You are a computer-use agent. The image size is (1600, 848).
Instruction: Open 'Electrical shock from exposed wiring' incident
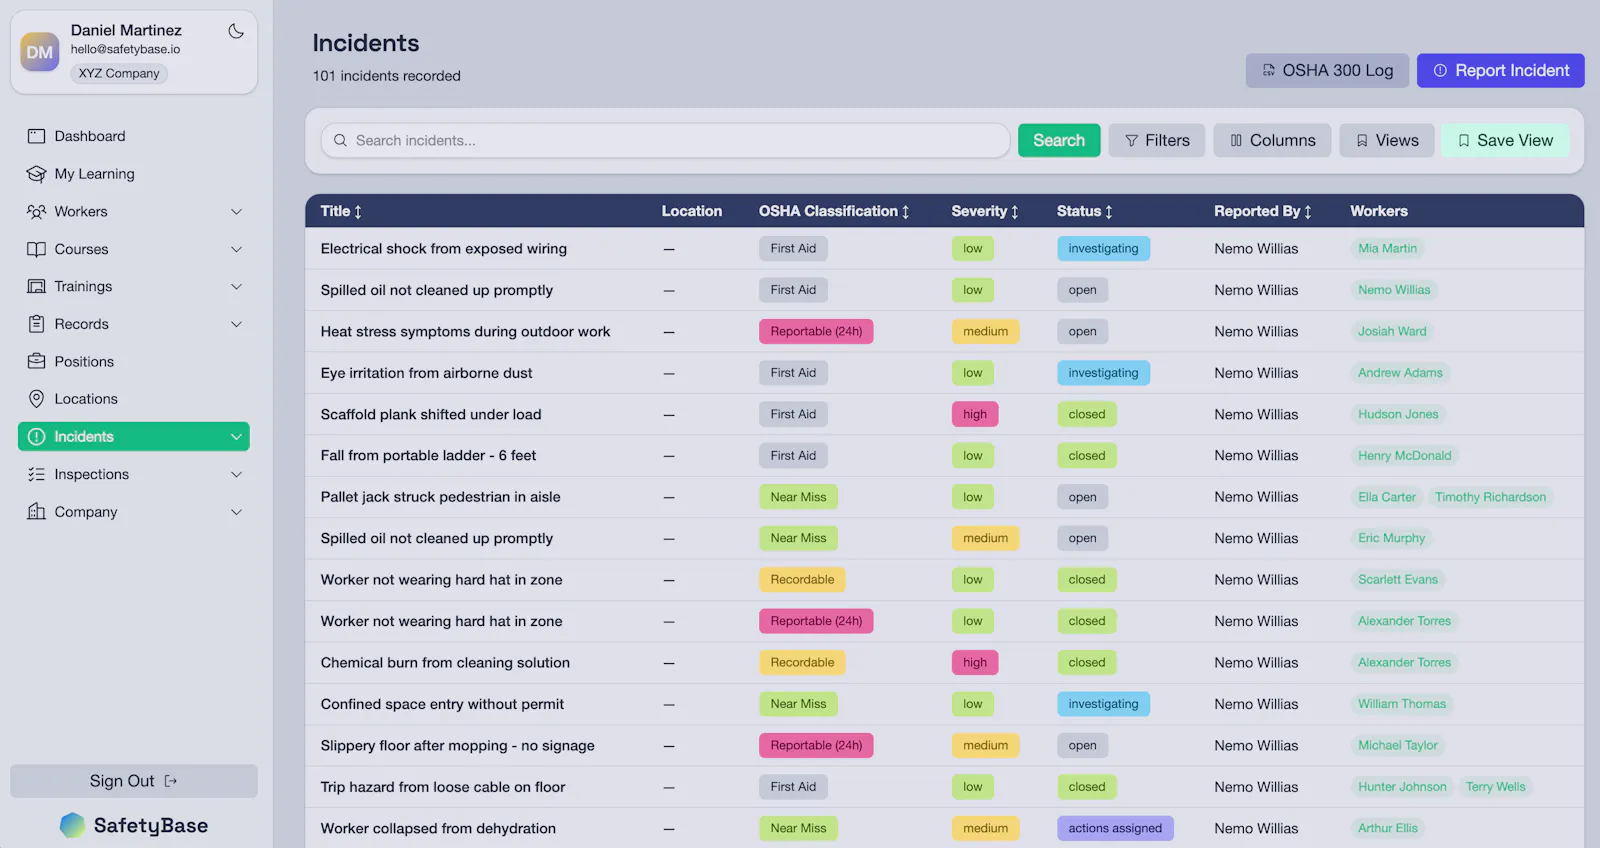tap(444, 248)
